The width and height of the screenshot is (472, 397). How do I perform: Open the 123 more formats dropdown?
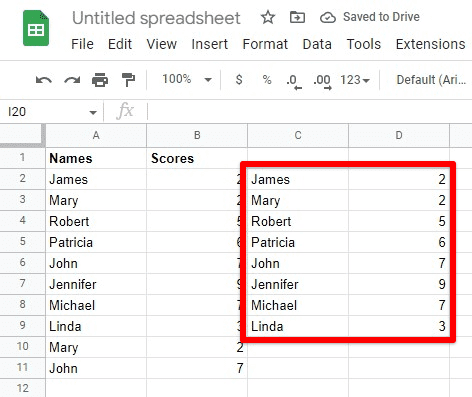click(x=355, y=80)
